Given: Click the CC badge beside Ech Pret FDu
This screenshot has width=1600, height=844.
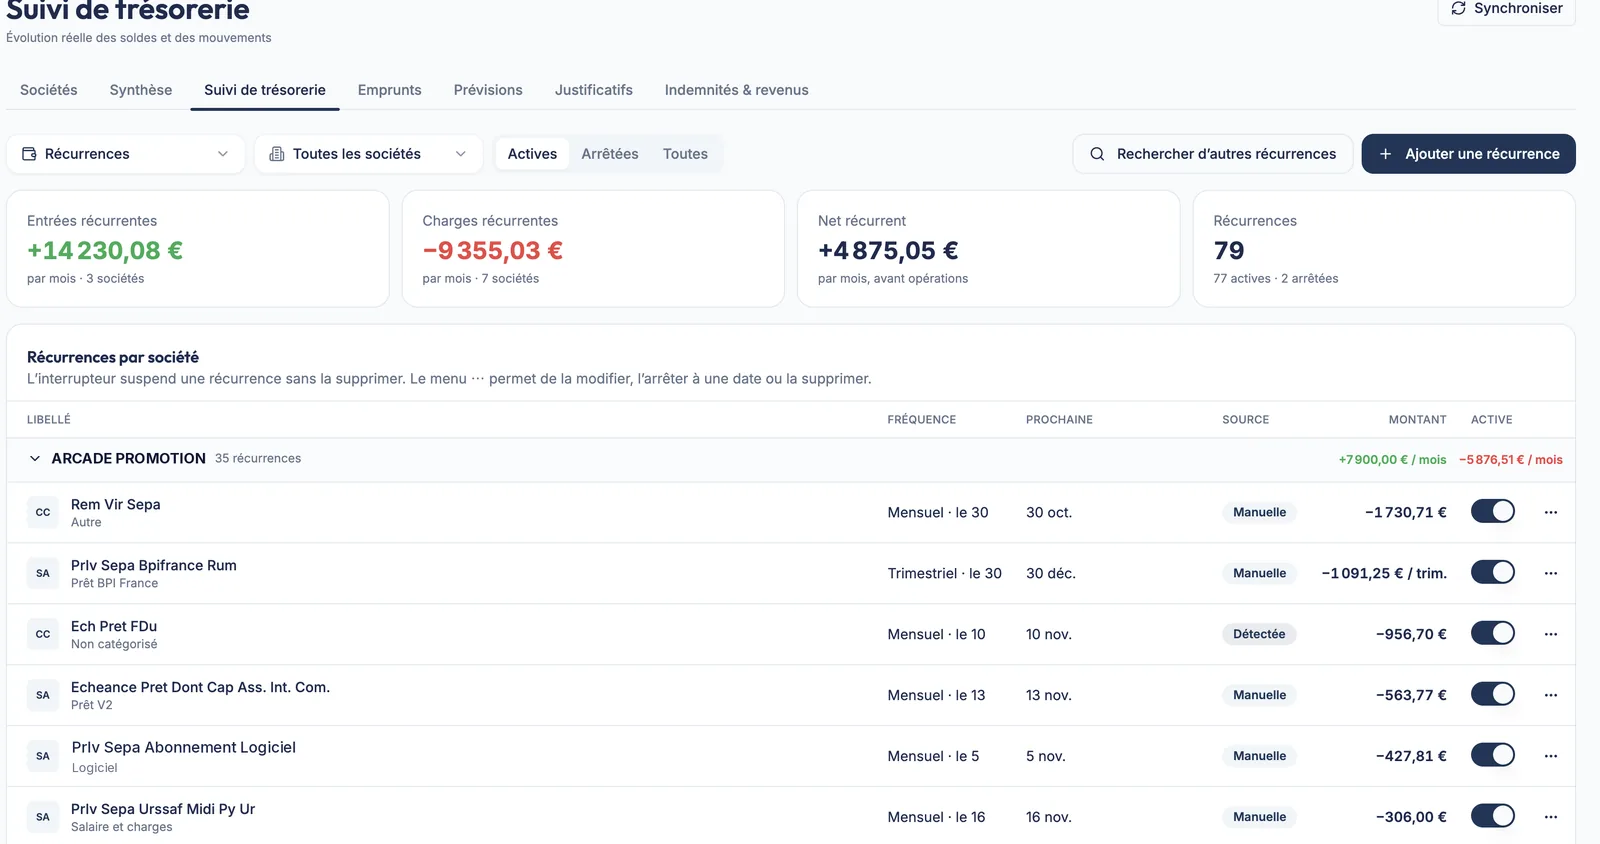Looking at the screenshot, I should [43, 634].
